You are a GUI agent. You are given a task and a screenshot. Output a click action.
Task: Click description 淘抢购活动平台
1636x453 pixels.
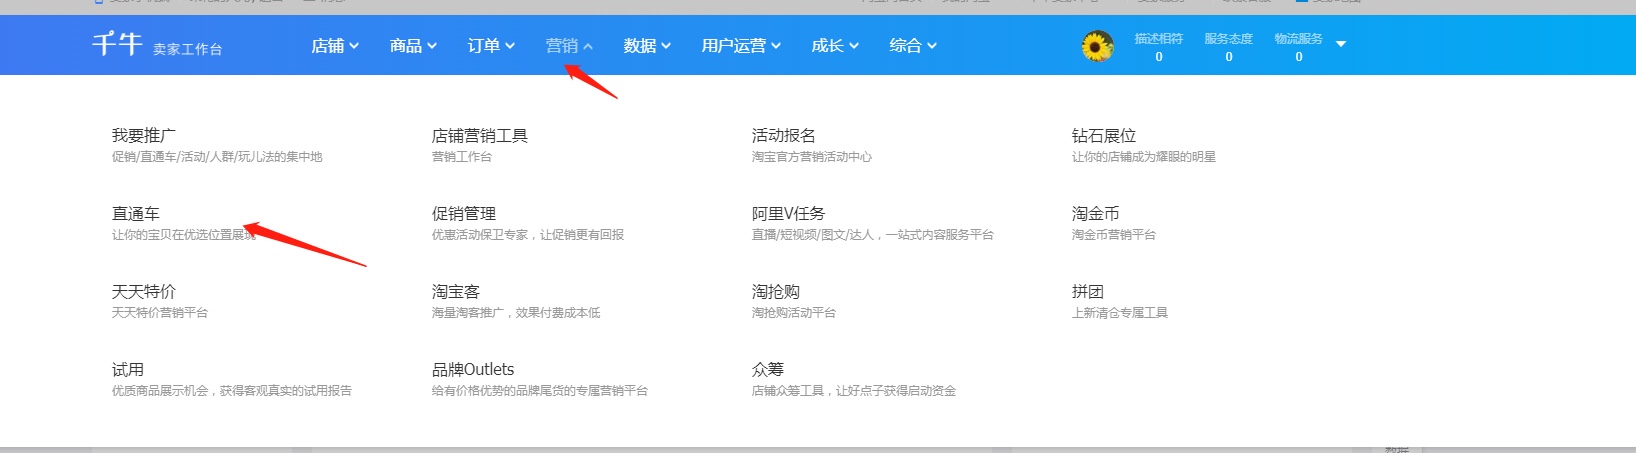pyautogui.click(x=794, y=313)
